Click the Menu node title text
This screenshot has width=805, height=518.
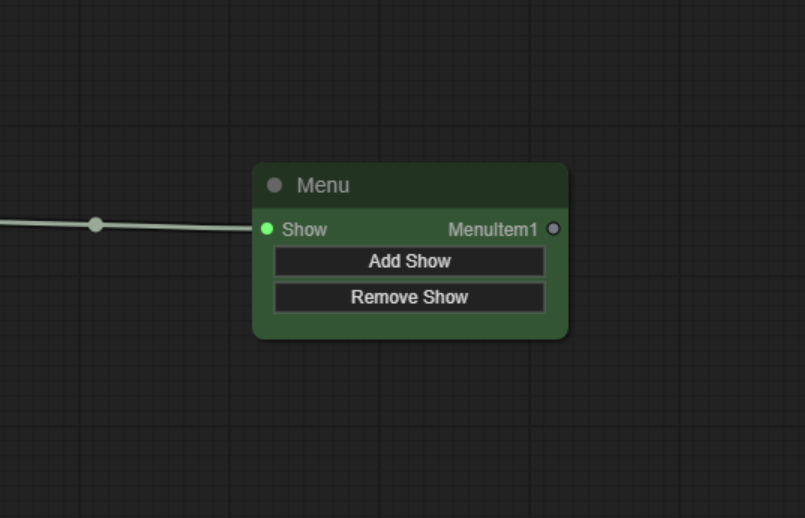pos(323,185)
